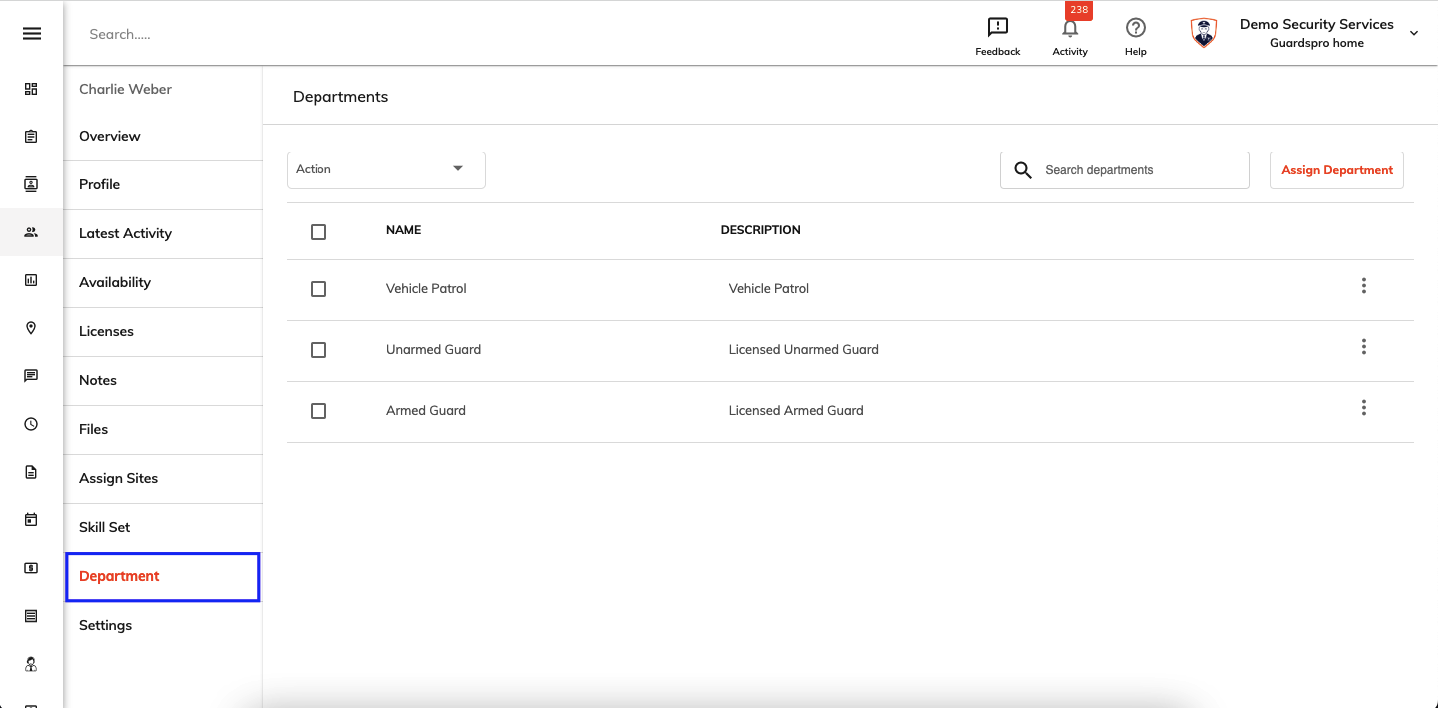Open the clipboard icon in sidebar
Viewport: 1438px width, 708px height.
coord(31,137)
